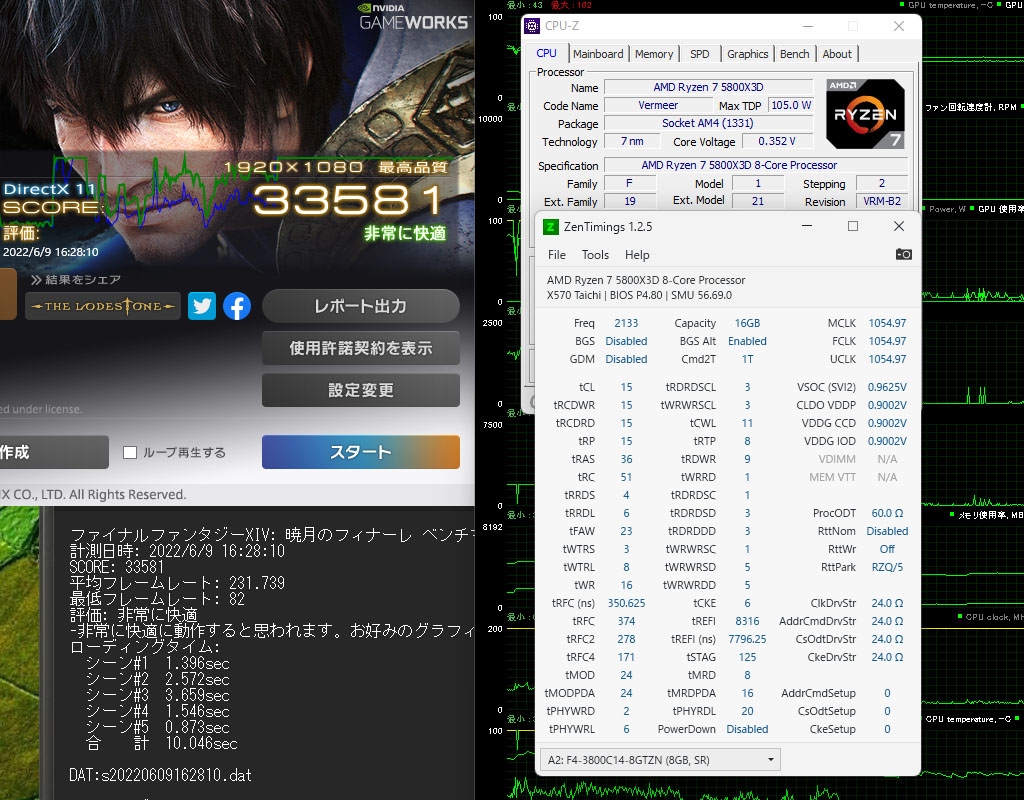Switch to the About tab in CPU-Z
1024x800 pixels.
click(x=837, y=54)
